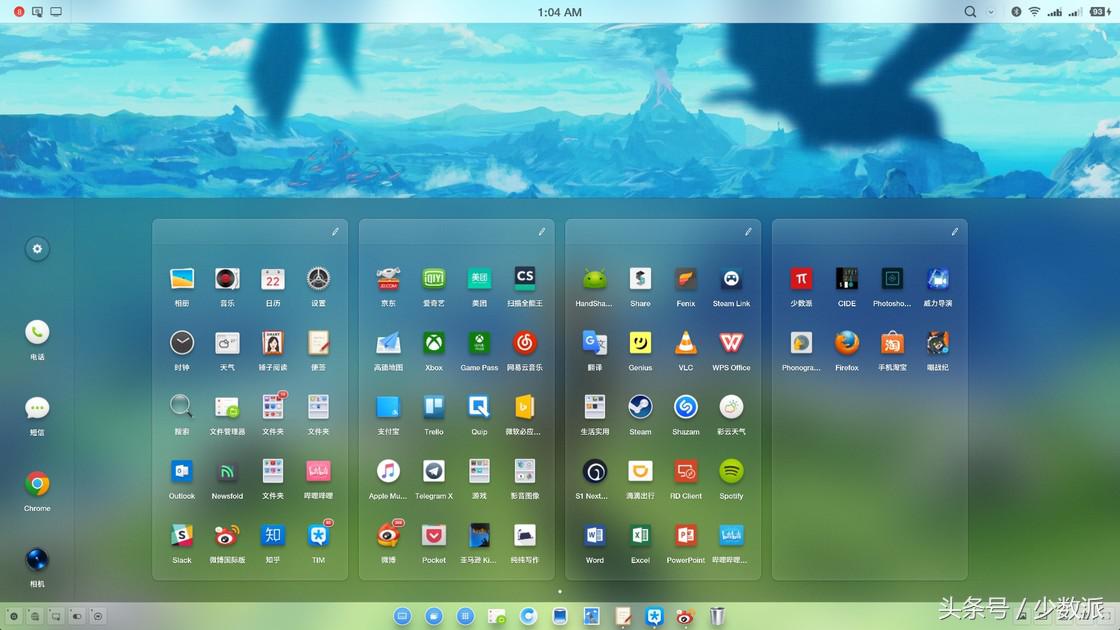
Task: Launch Spotify from the app grid
Action: [731, 471]
